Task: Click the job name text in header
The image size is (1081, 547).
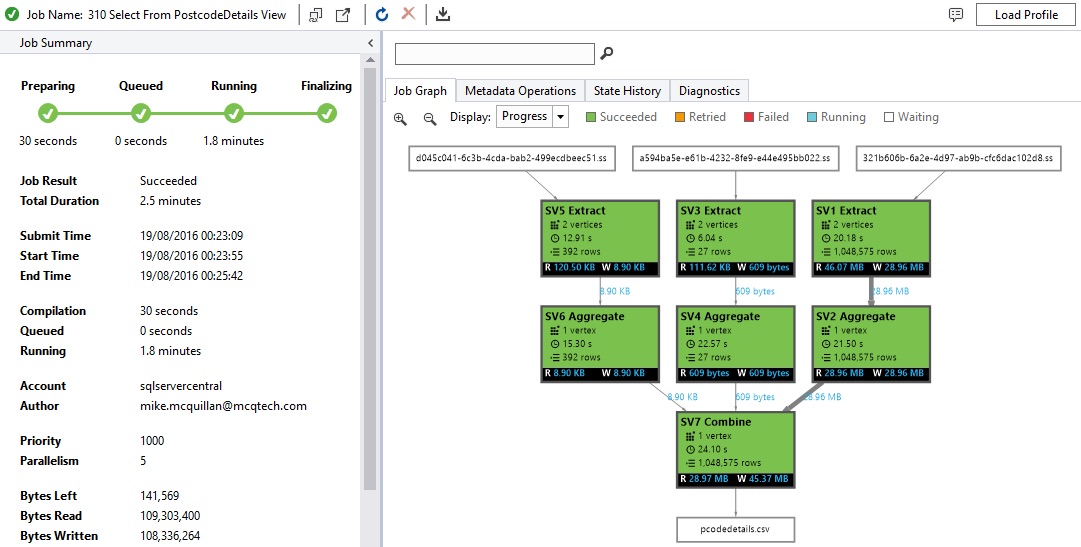Action: (156, 14)
